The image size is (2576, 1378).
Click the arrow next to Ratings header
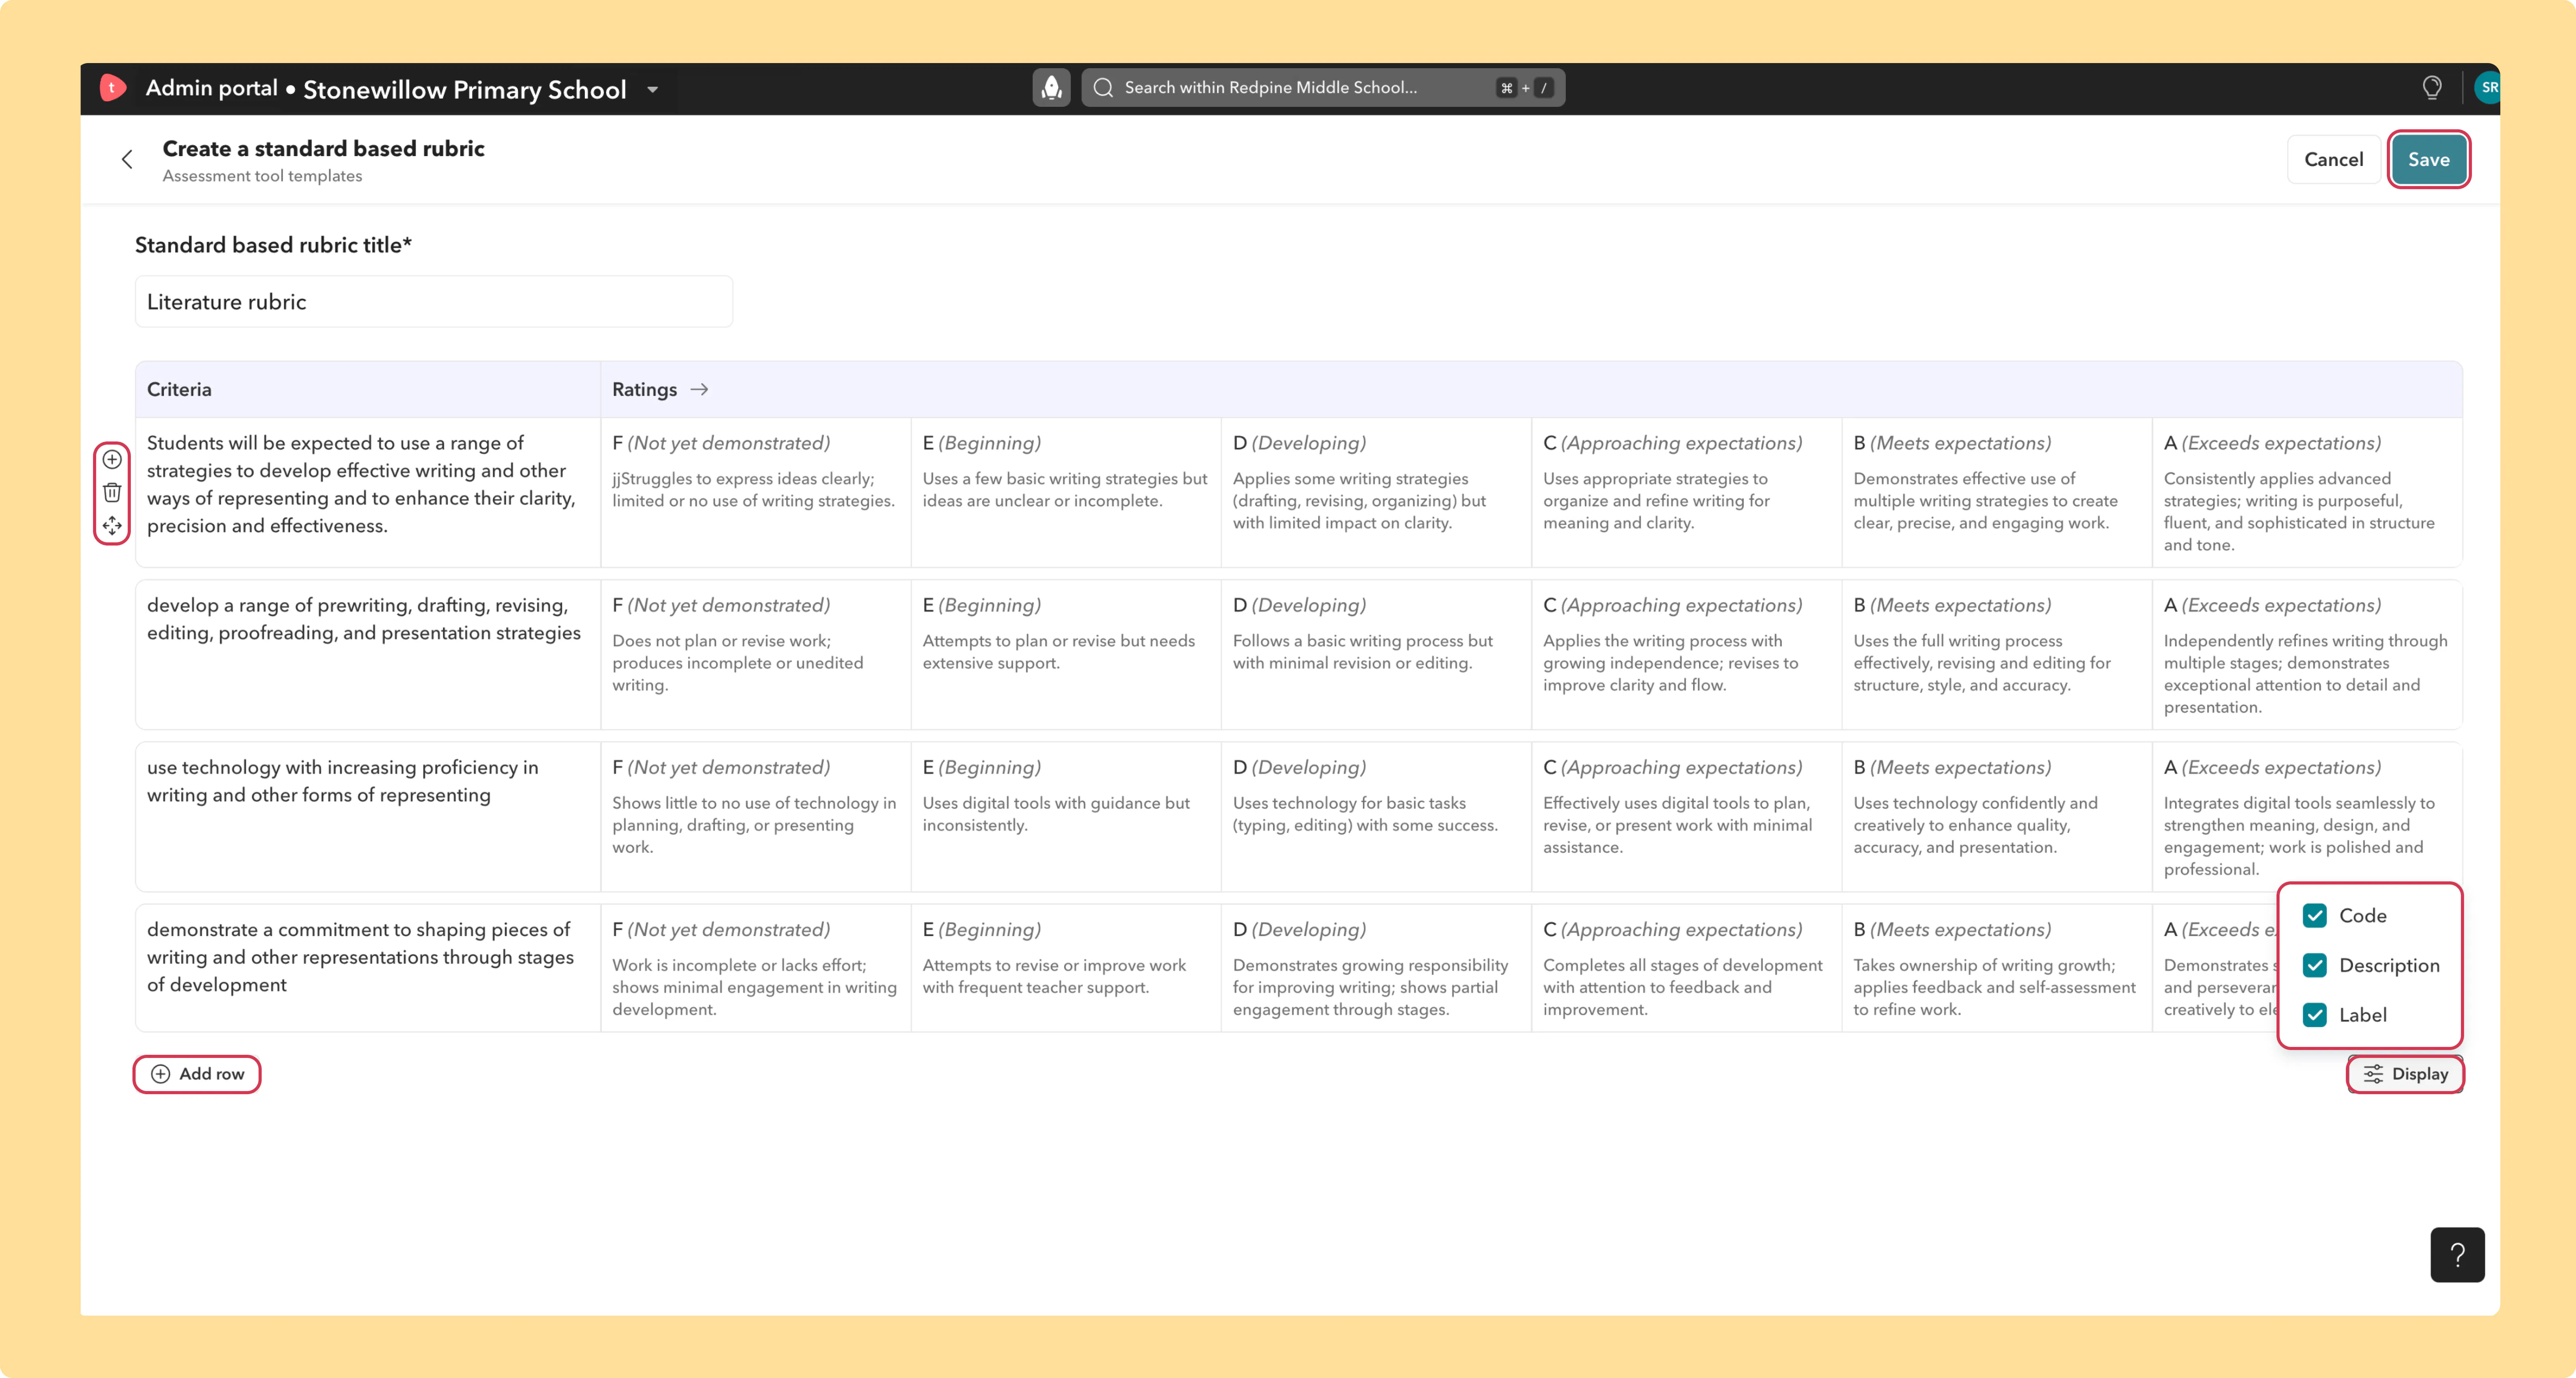pyautogui.click(x=699, y=389)
